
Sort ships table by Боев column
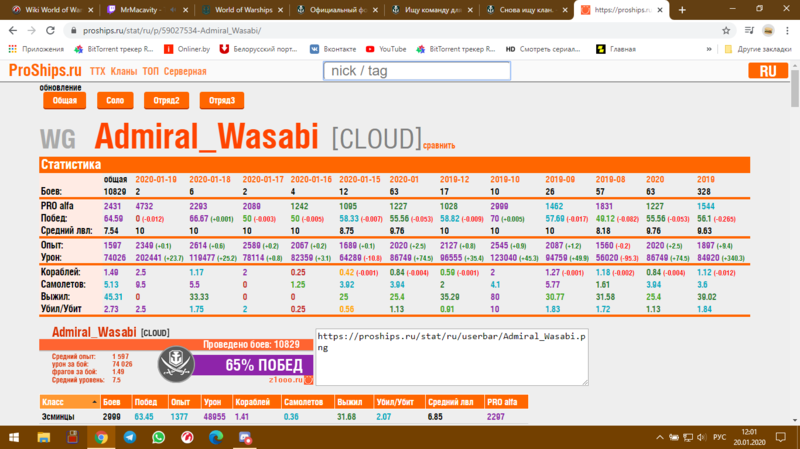tap(116, 402)
